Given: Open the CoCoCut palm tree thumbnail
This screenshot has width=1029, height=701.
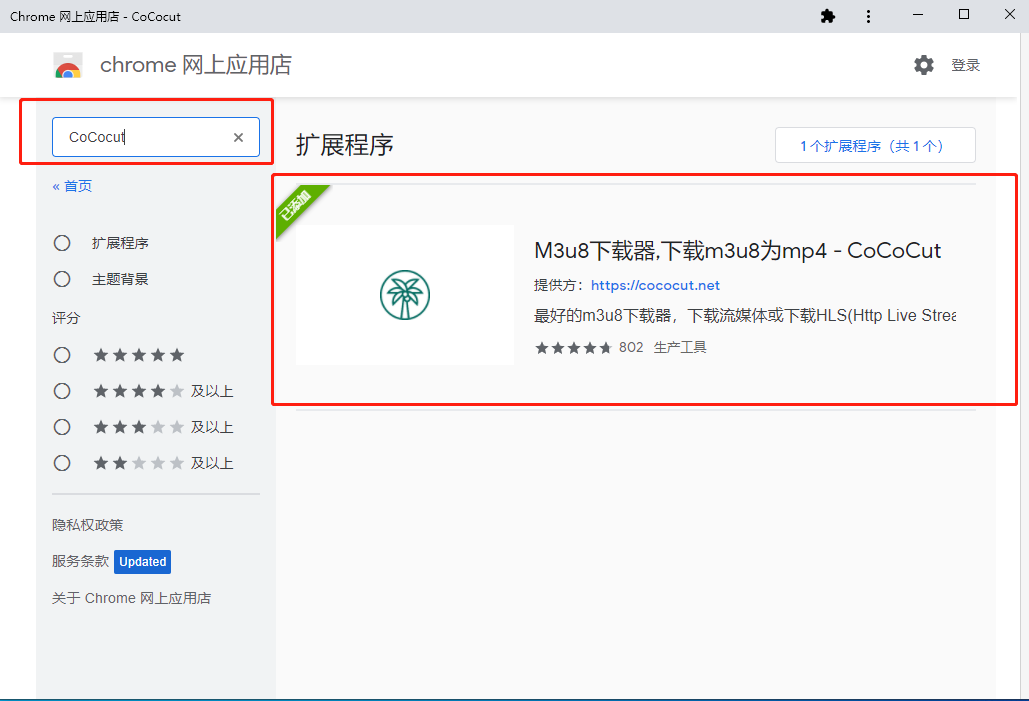Looking at the screenshot, I should [x=405, y=295].
